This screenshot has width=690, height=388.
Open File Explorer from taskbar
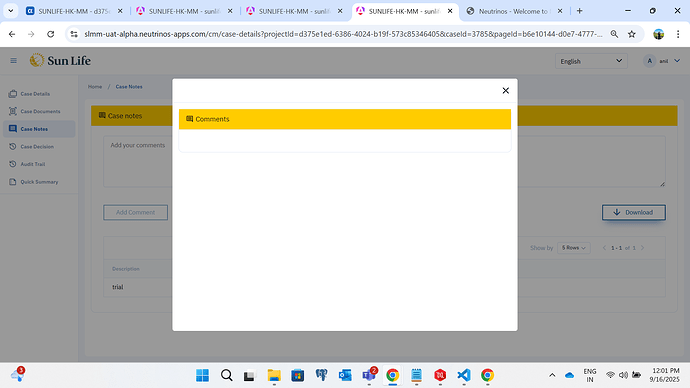[x=274, y=375]
